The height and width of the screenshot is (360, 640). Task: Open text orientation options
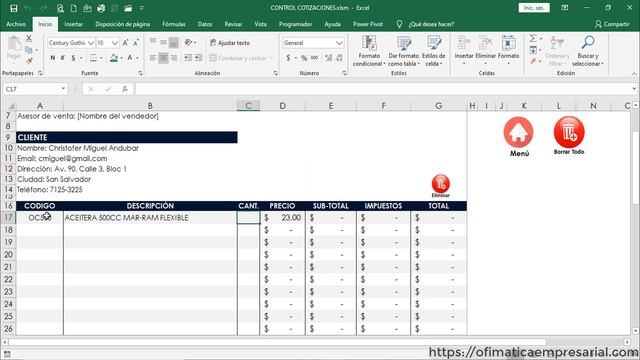pos(190,42)
